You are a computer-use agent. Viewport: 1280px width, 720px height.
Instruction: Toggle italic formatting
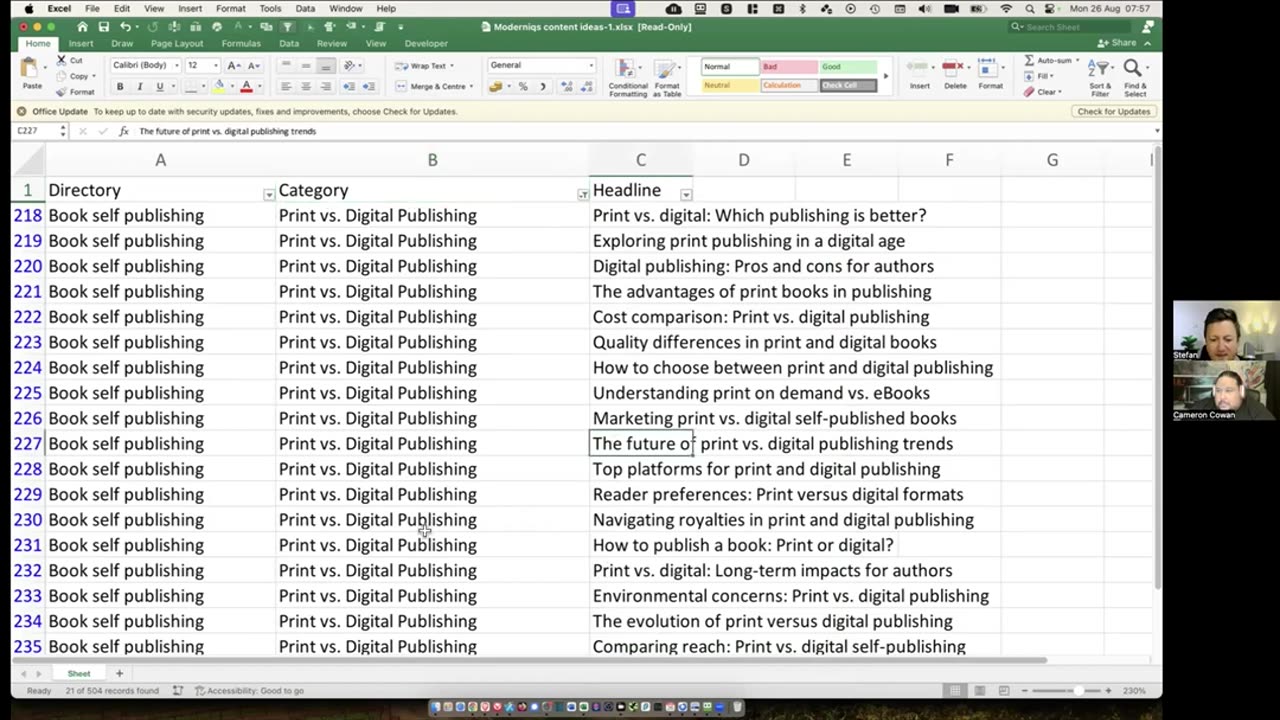[x=139, y=87]
